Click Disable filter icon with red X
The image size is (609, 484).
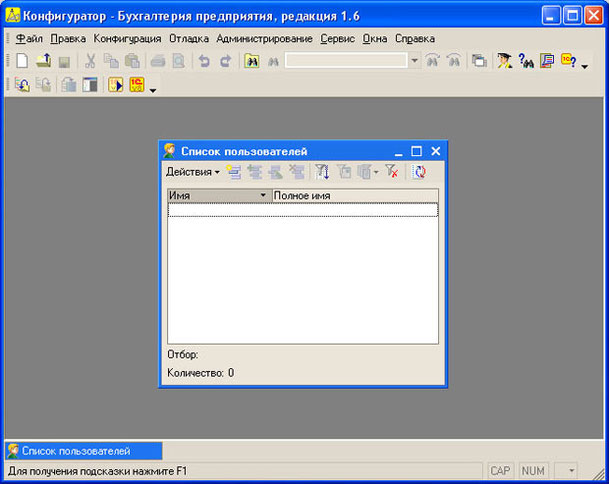click(x=392, y=171)
